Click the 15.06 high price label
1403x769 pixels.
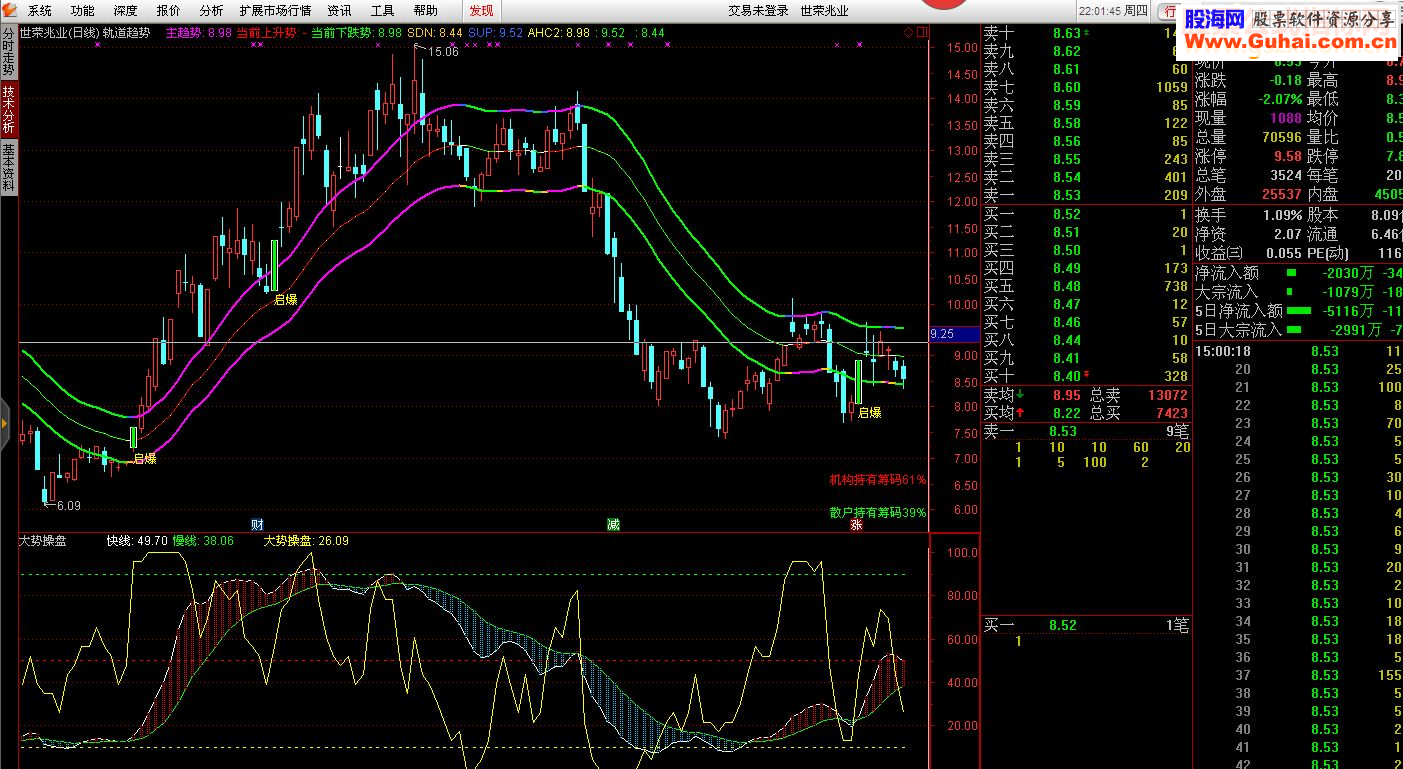click(443, 51)
